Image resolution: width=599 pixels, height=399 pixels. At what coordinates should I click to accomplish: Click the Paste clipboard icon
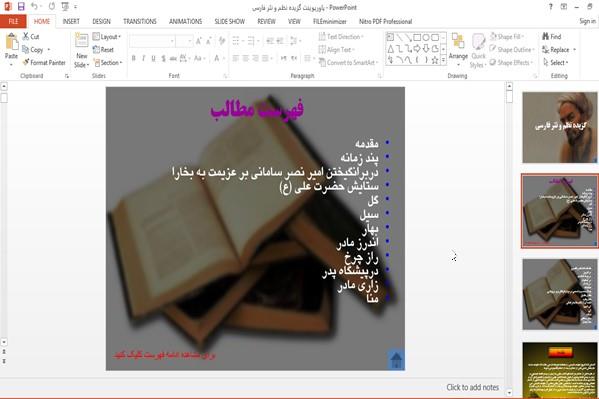pyautogui.click(x=11, y=42)
